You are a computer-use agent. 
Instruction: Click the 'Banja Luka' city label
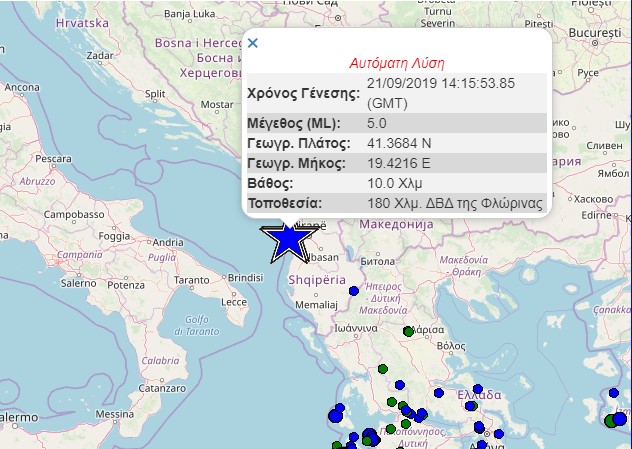189,14
